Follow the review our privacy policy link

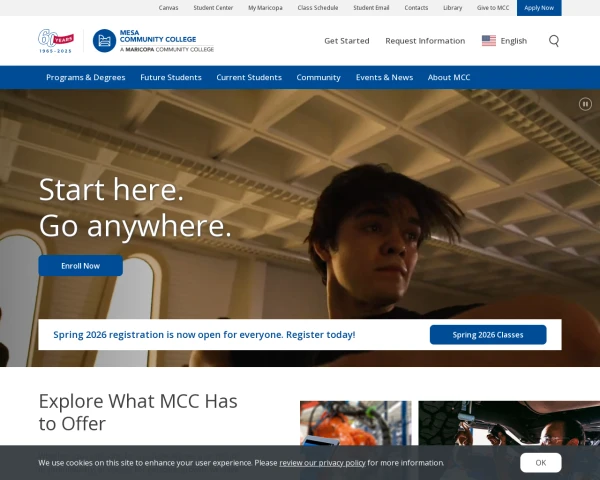coord(322,463)
